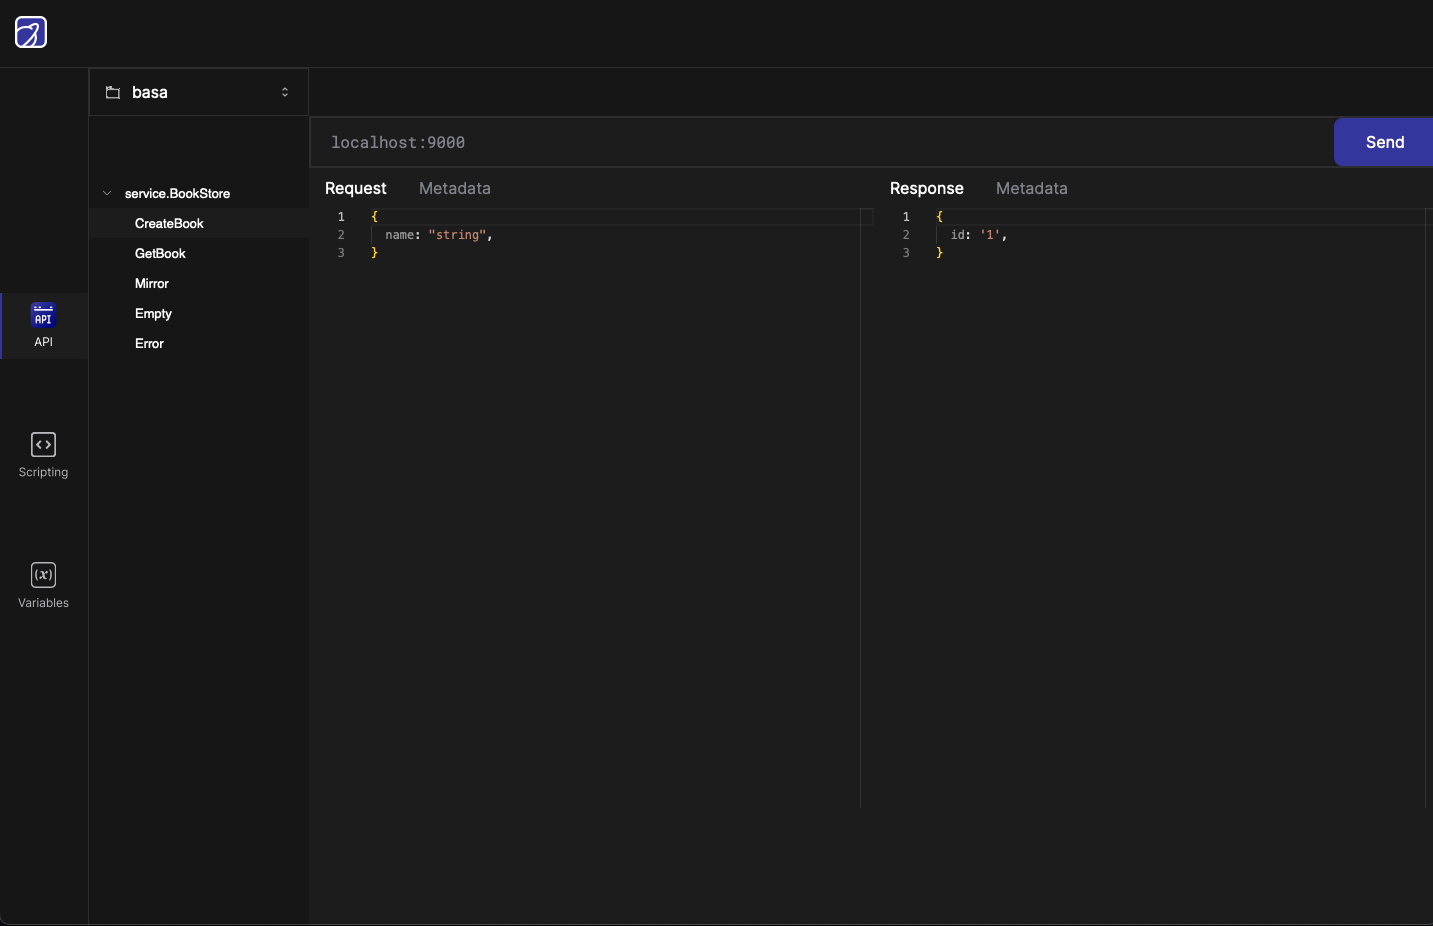Select the service.BookStore service name
Image resolution: width=1433 pixels, height=926 pixels.
click(x=177, y=193)
